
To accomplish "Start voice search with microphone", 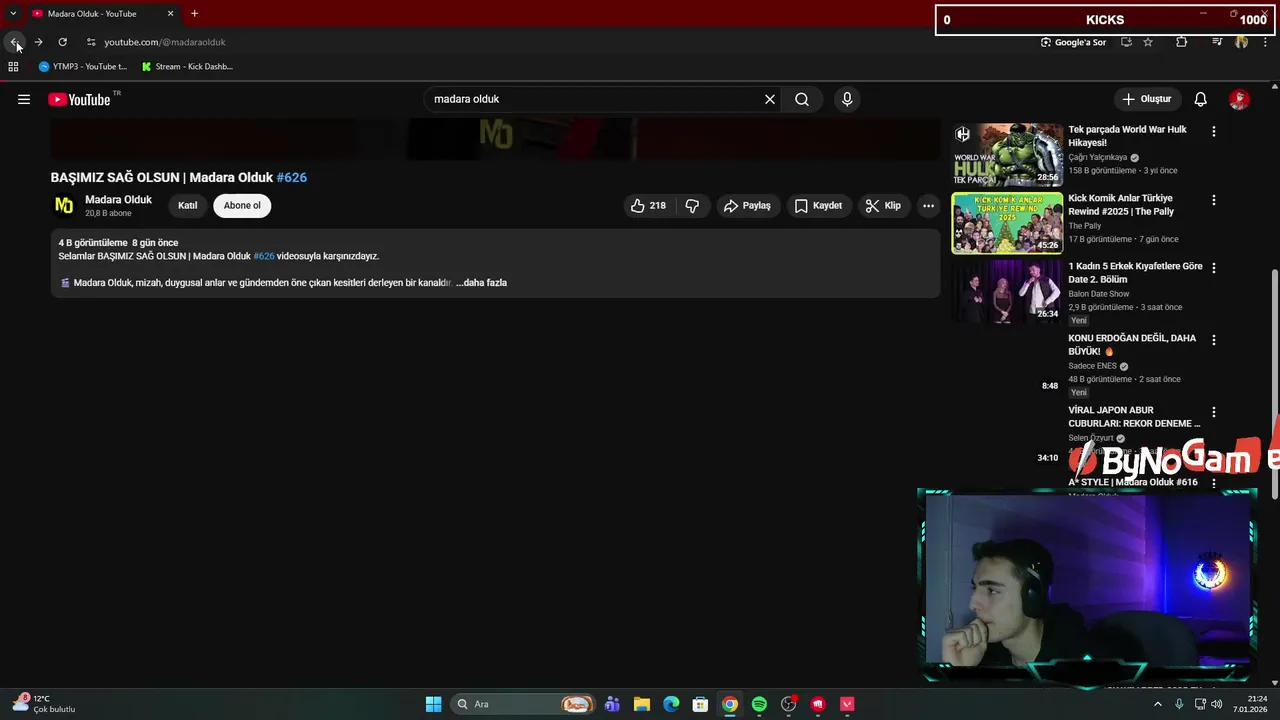I will click(x=847, y=99).
